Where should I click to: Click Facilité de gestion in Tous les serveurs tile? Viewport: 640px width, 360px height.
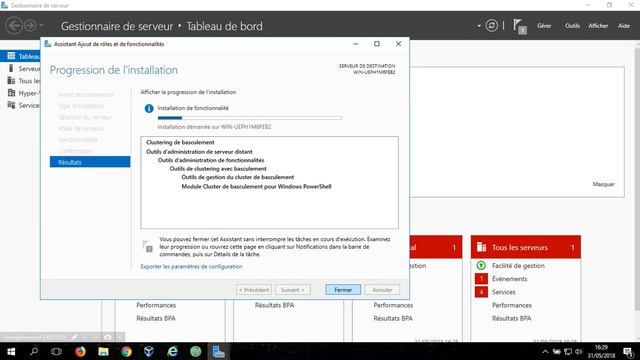518,266
